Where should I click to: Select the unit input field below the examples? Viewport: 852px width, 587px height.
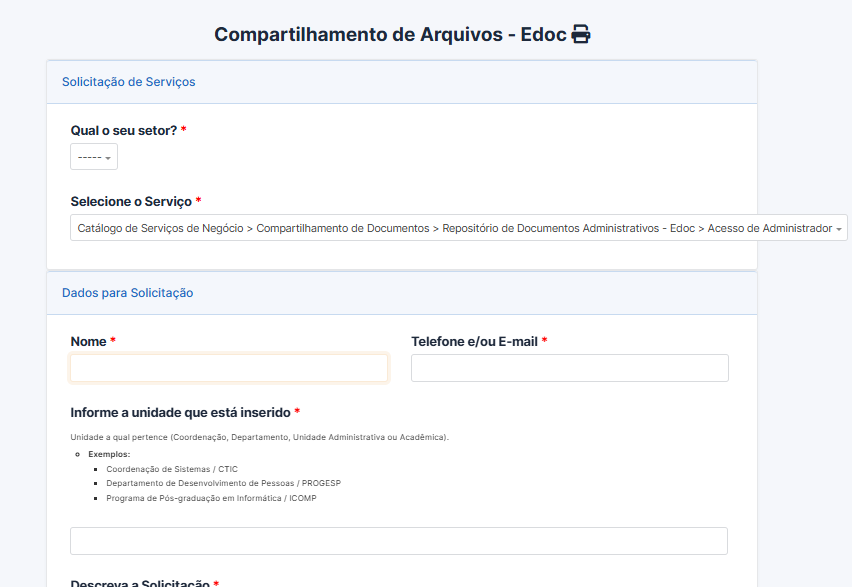coord(398,541)
